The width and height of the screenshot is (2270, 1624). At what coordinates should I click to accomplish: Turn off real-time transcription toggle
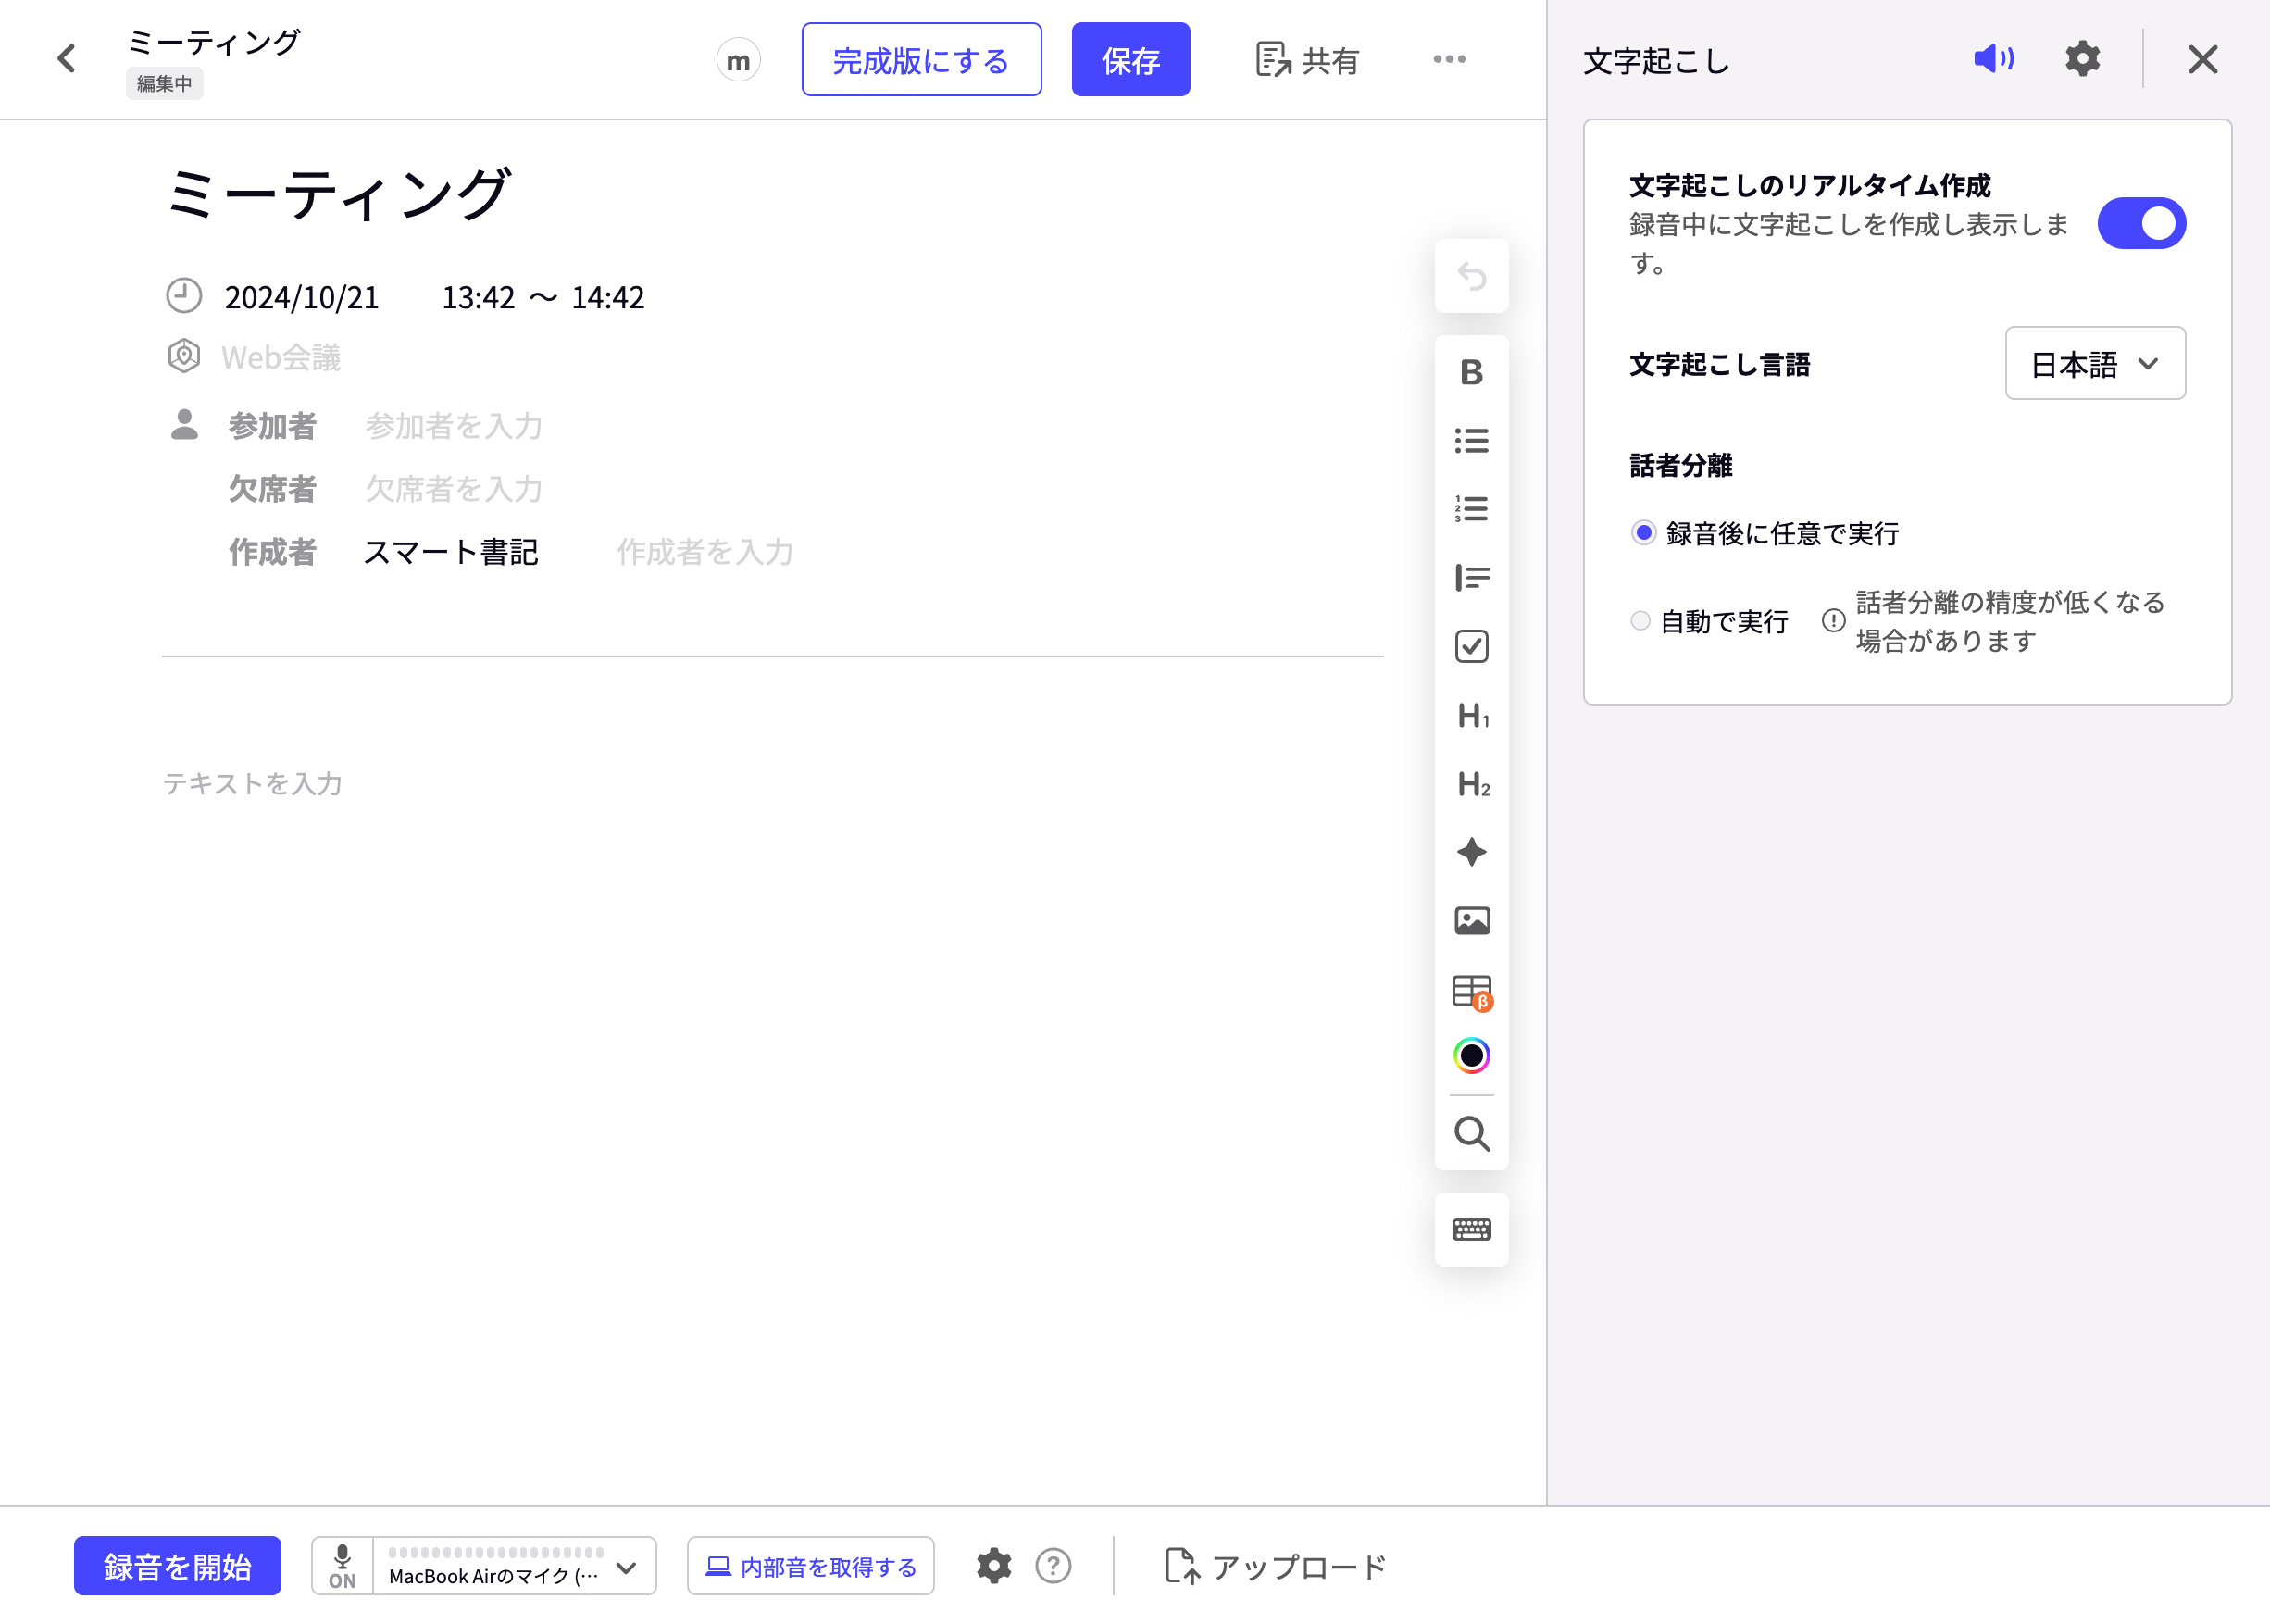(x=2141, y=223)
